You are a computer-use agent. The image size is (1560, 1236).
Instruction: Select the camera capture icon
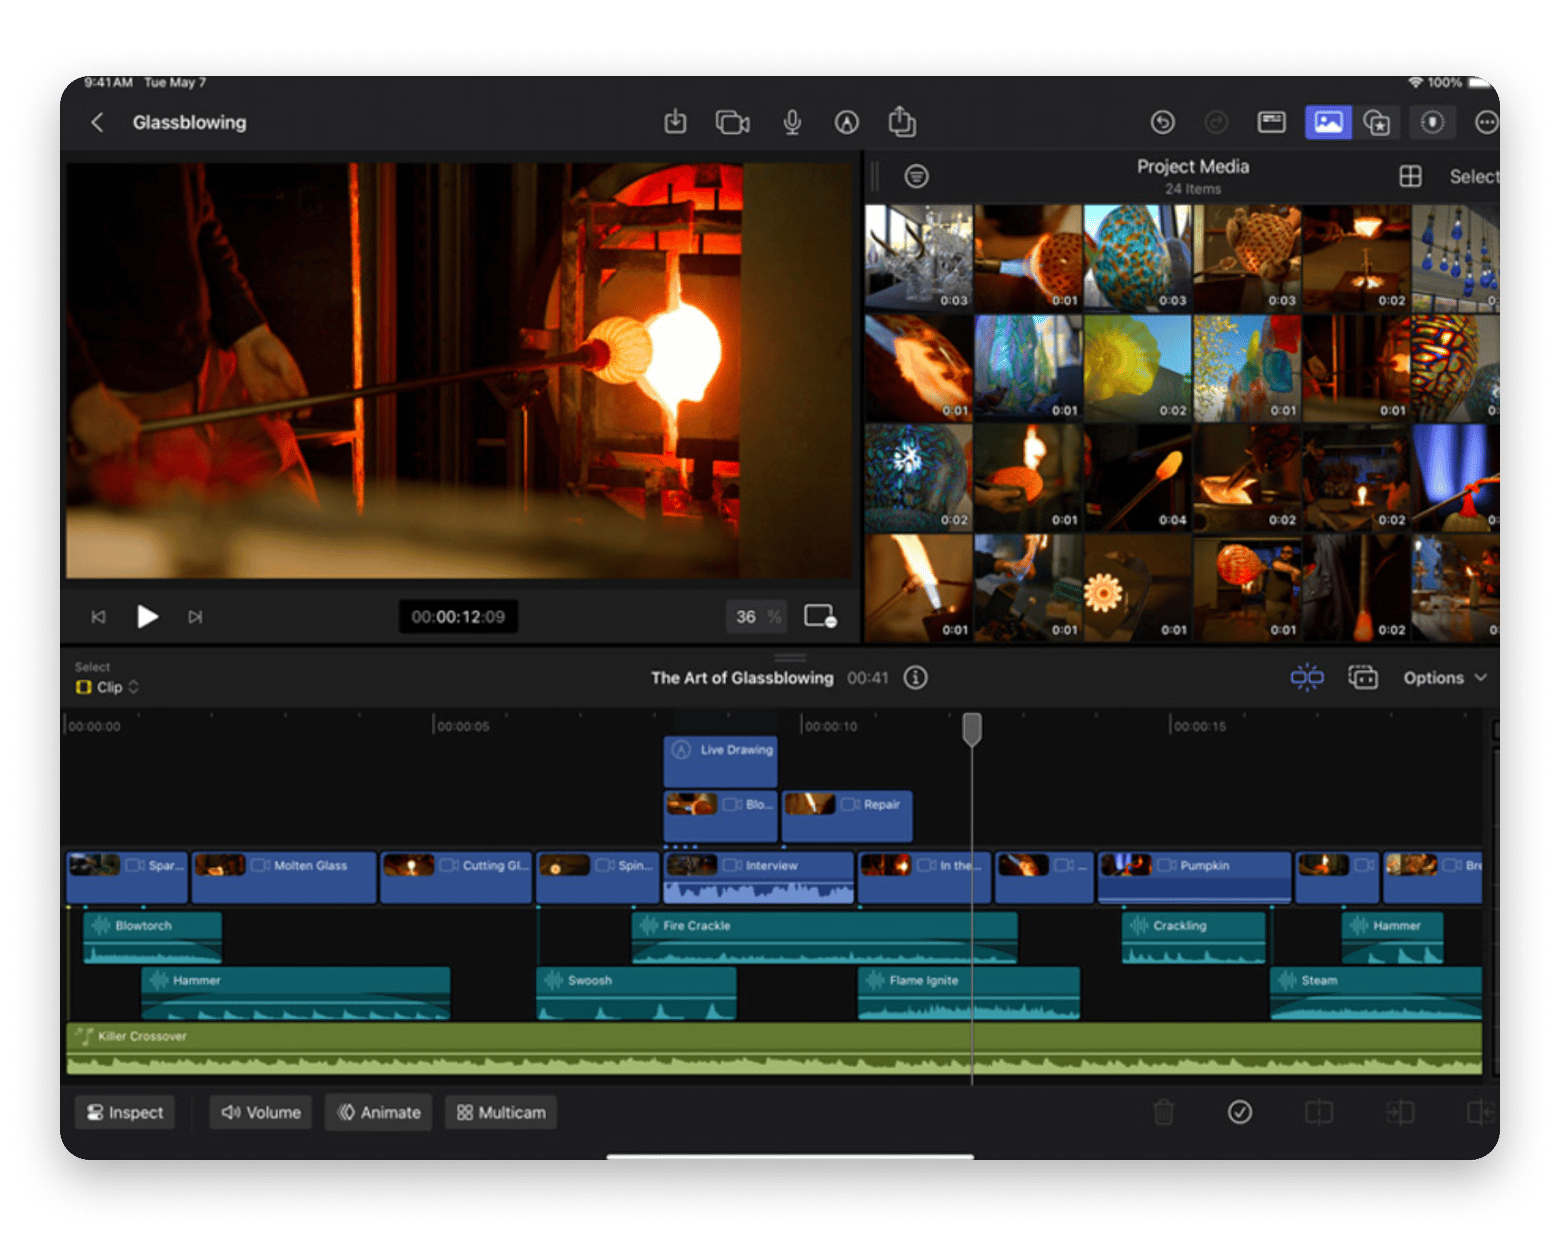[733, 122]
